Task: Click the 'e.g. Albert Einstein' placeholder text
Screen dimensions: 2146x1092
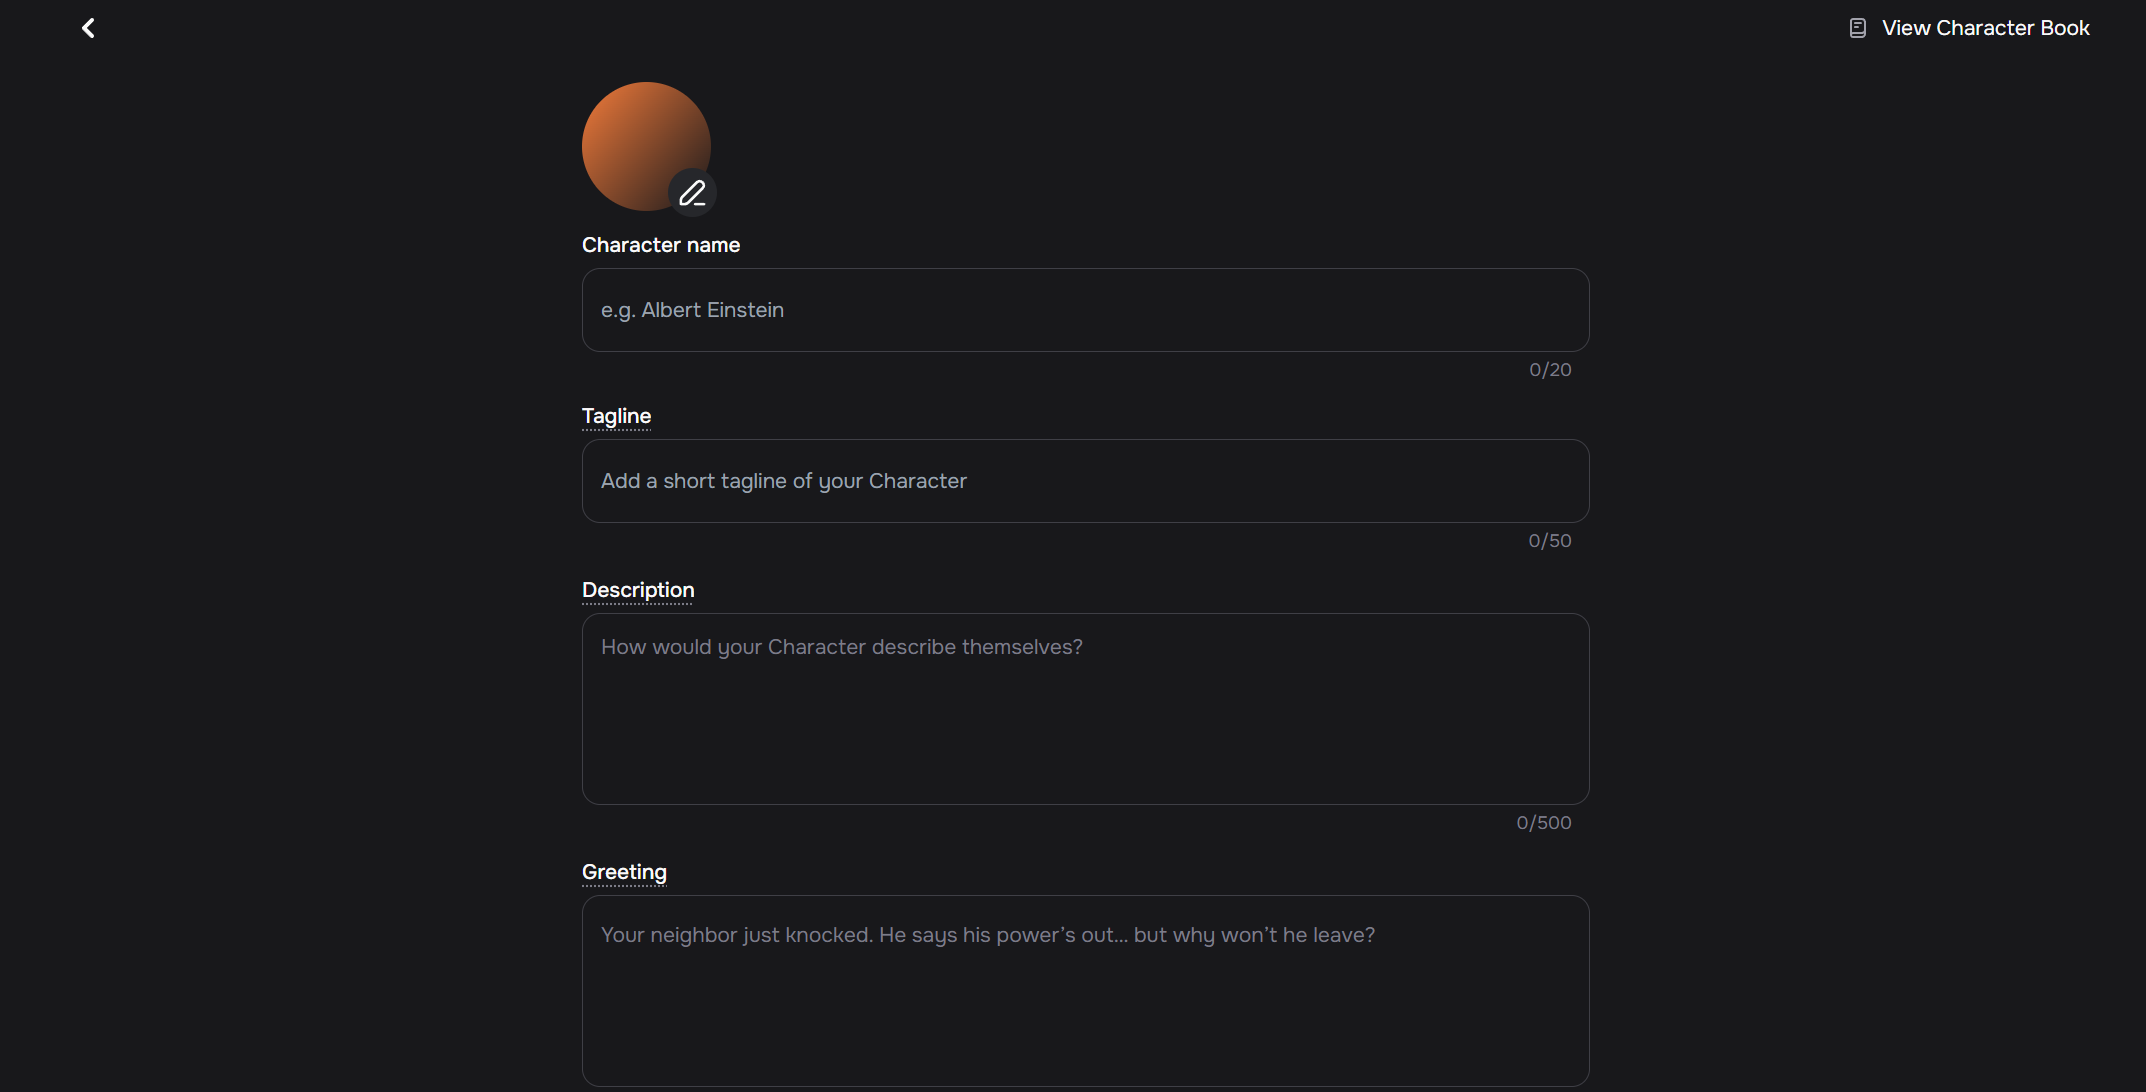Action: tap(692, 310)
